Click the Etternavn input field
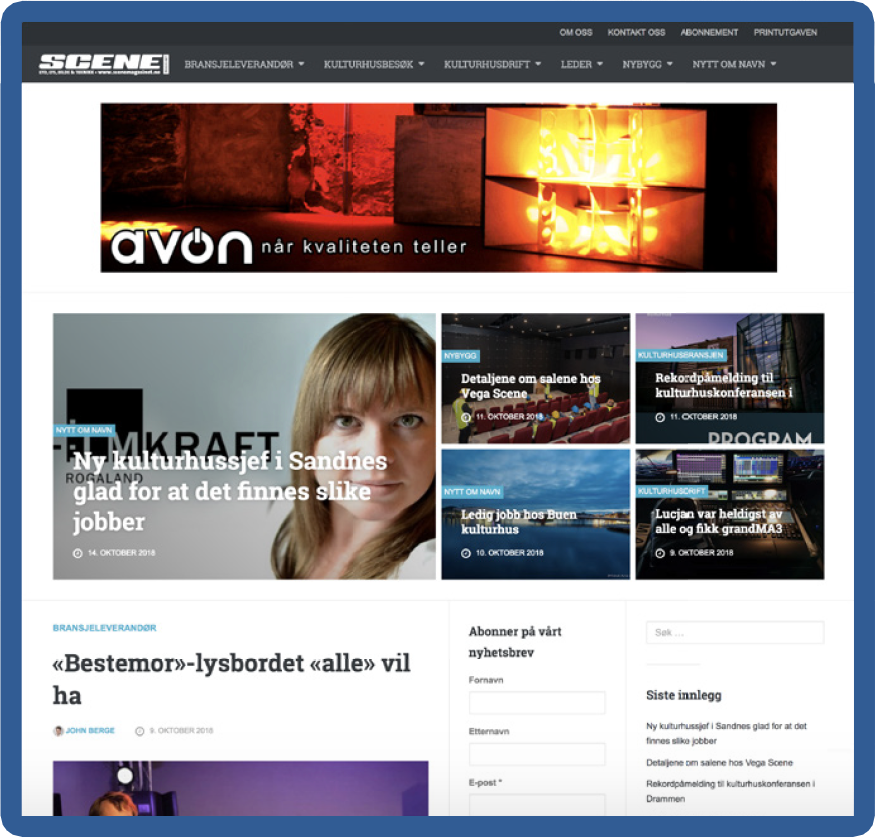Image resolution: width=876 pixels, height=838 pixels. click(537, 754)
